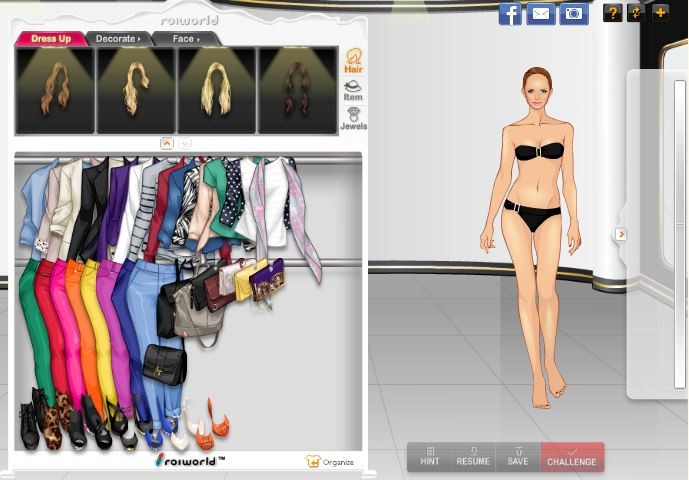Open the Face tab
Viewport: 689px width, 480px height.
point(185,39)
